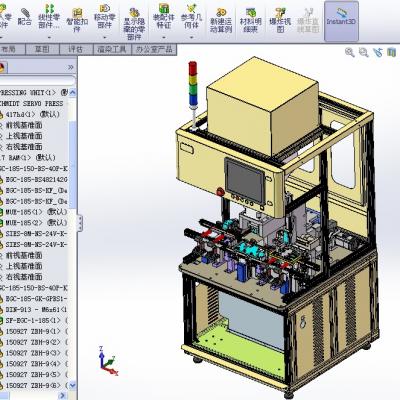Click the Zoom to Fit magnifier icon
The image size is (400, 400).
click(x=350, y=52)
